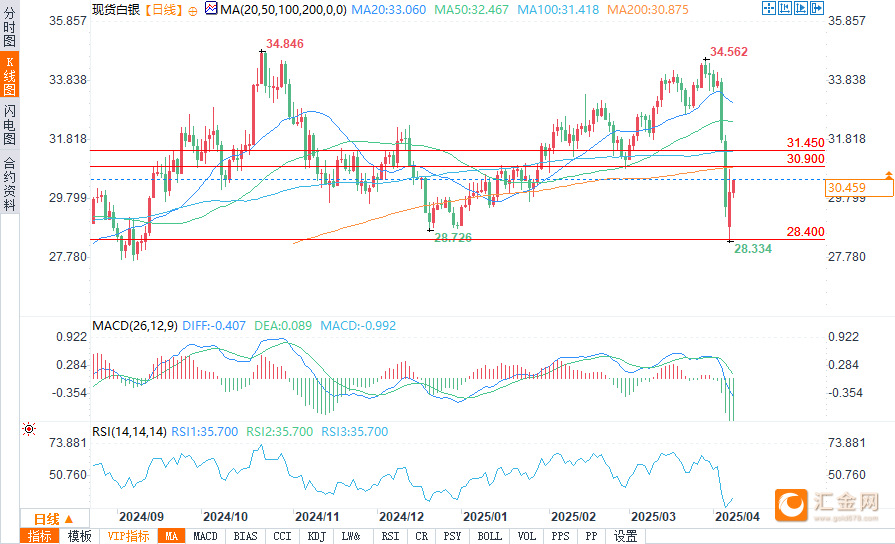This screenshot has height=544, width=895.
Task: Open the VIP指标 tab
Action: click(128, 536)
